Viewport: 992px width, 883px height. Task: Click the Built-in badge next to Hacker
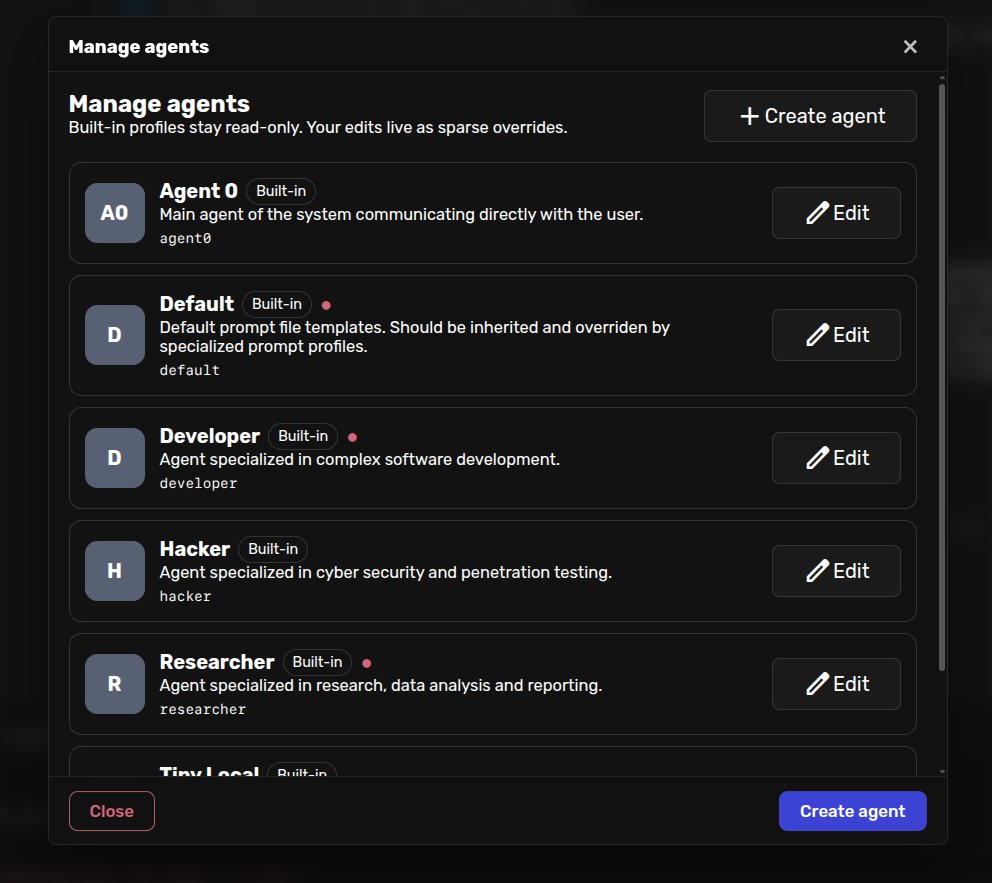tap(273, 549)
